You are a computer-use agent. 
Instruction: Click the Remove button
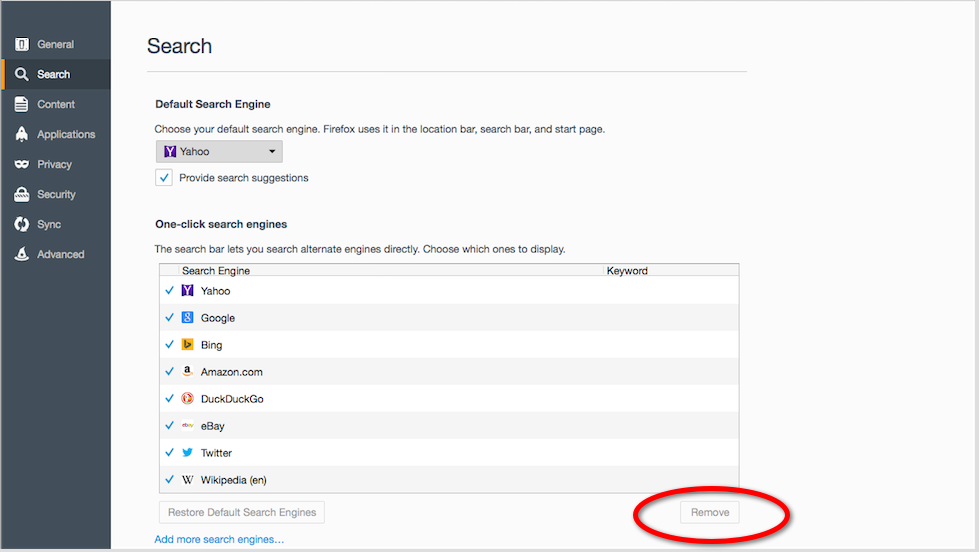pyautogui.click(x=710, y=512)
